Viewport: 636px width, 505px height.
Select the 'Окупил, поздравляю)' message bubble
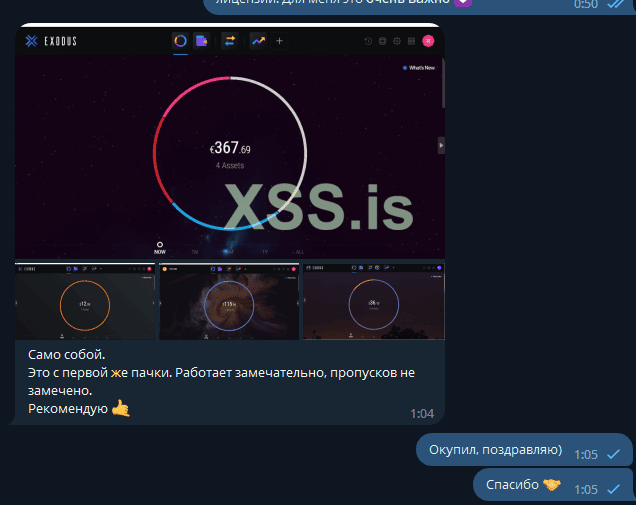point(524,450)
